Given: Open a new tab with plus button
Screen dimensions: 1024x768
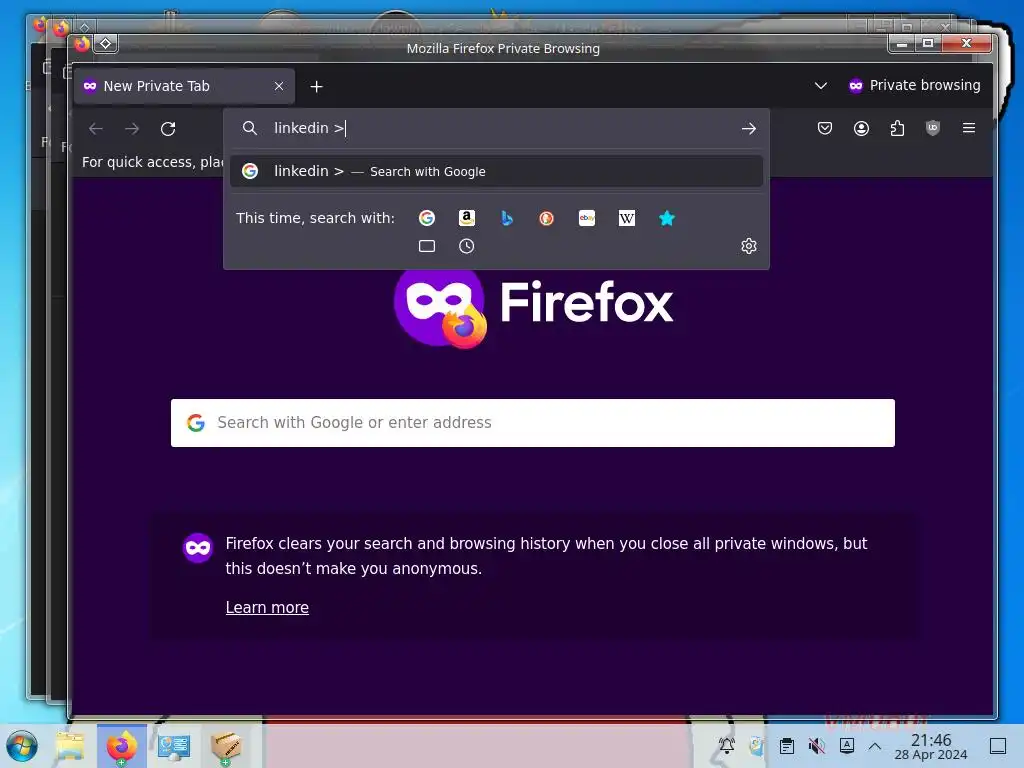Looking at the screenshot, I should 316,86.
